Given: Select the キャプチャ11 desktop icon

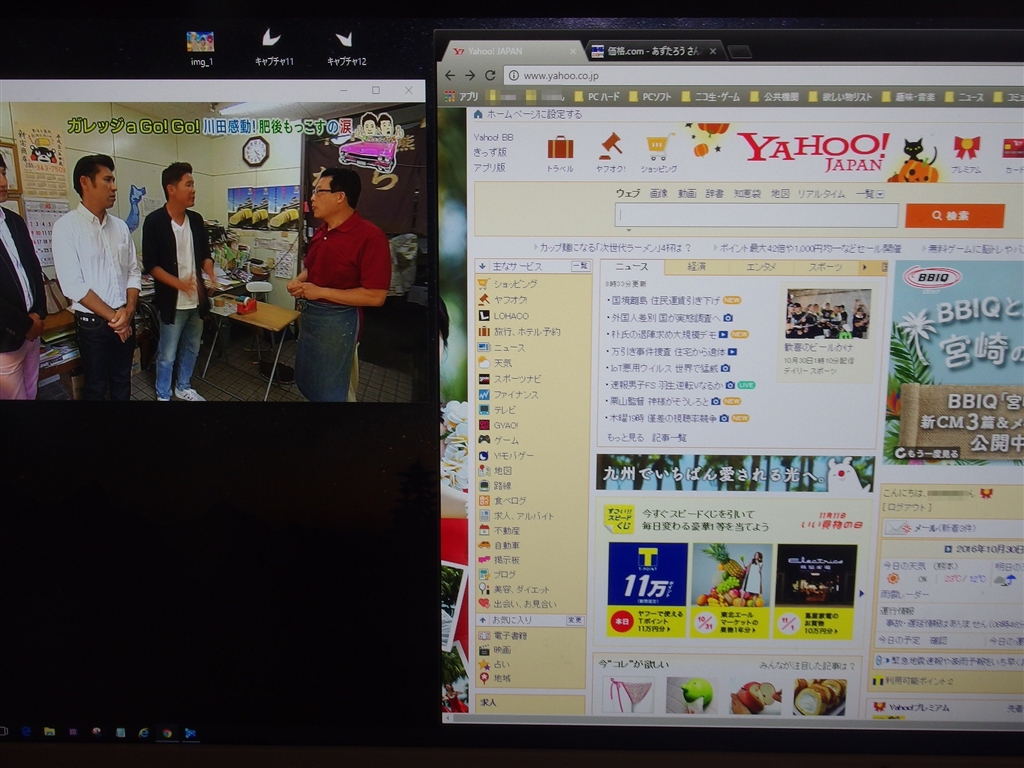Looking at the screenshot, I should pos(274,47).
